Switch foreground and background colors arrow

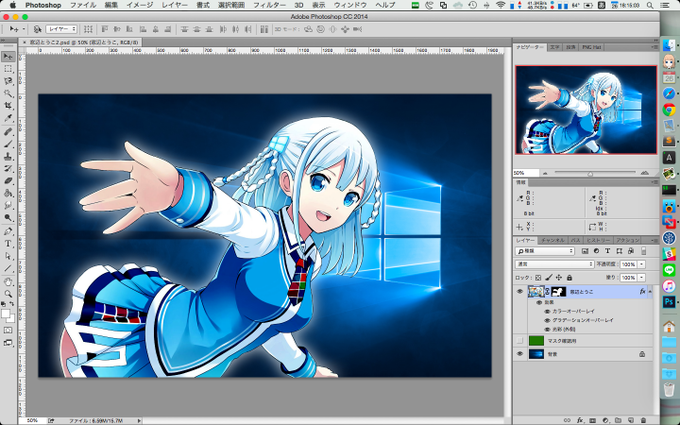[12, 305]
